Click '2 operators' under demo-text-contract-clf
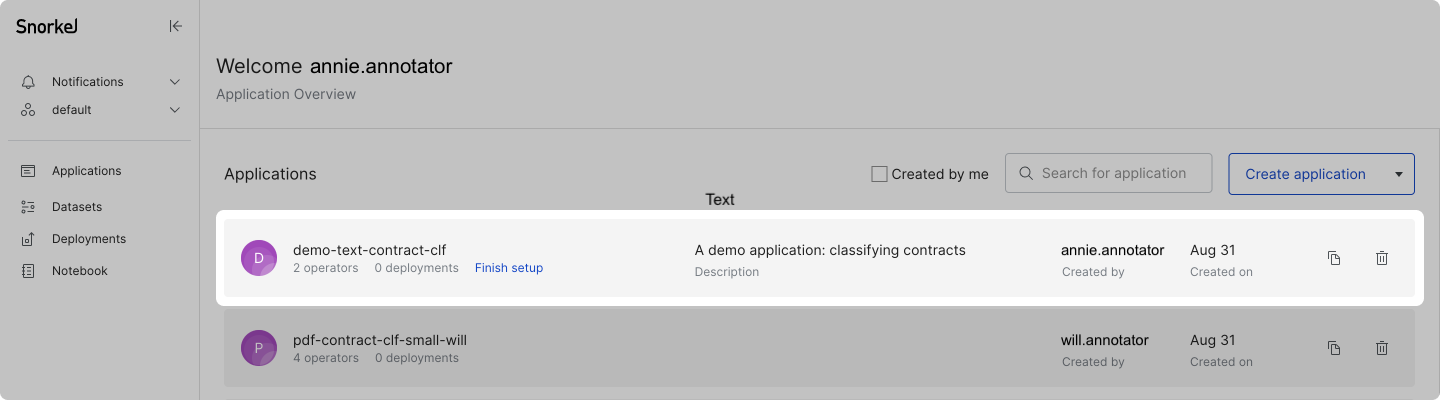 tap(326, 268)
